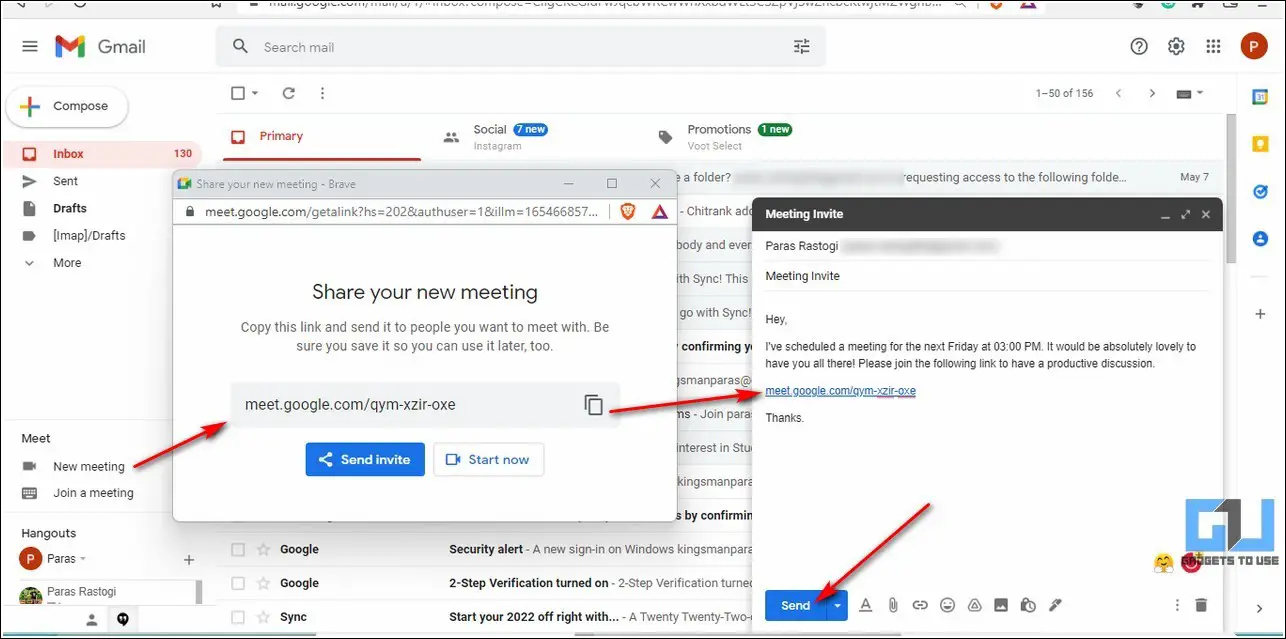The image size is (1286, 639).
Task: Click Start now button
Action: pyautogui.click(x=489, y=460)
